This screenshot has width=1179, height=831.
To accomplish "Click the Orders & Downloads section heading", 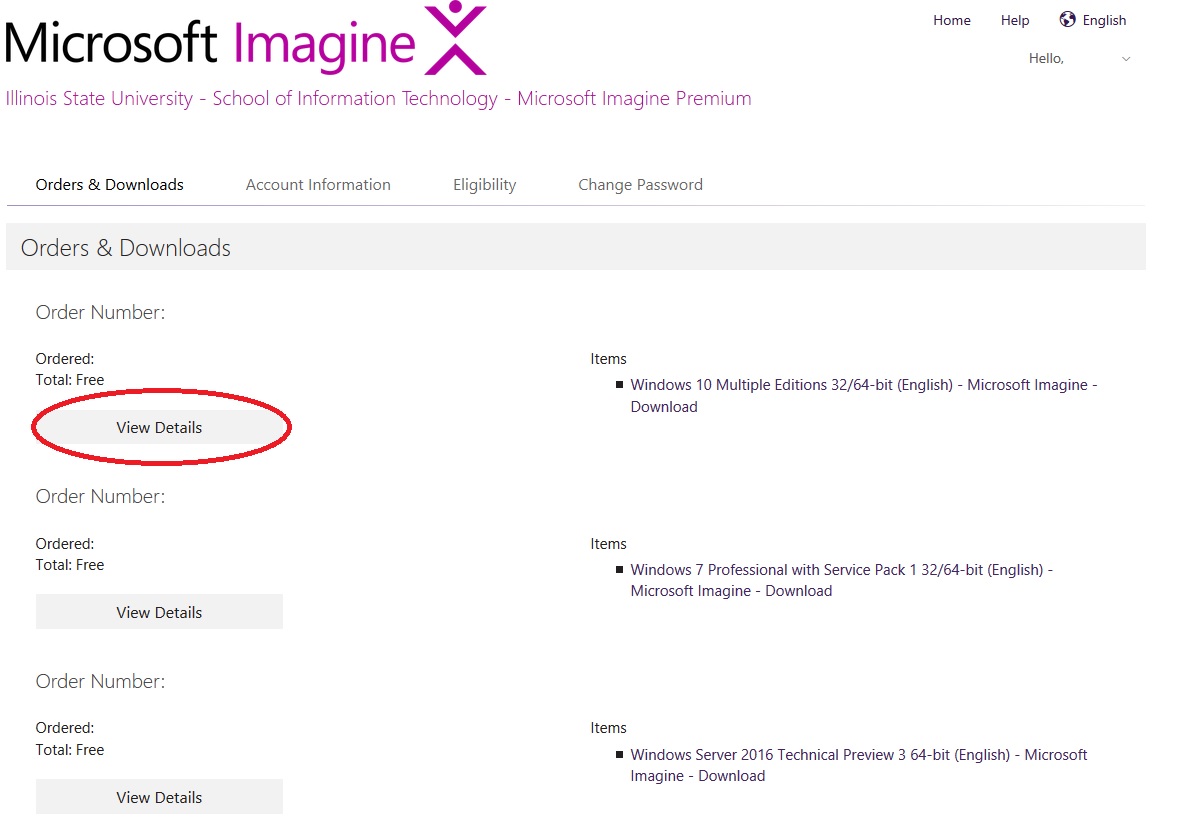I will [x=126, y=248].
